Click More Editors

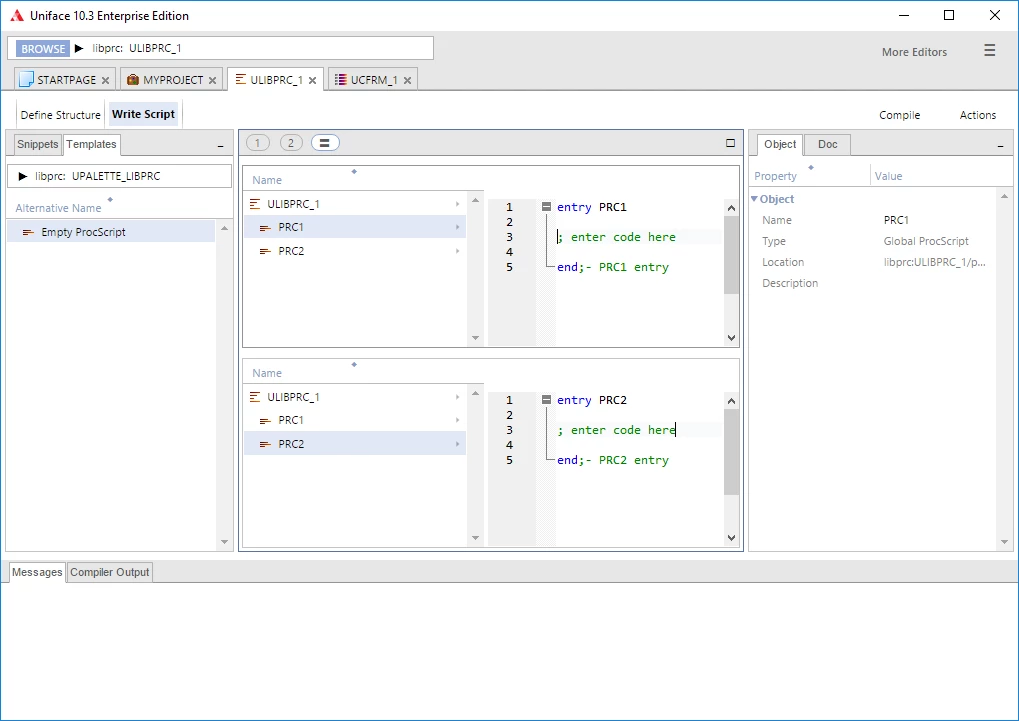tap(914, 52)
